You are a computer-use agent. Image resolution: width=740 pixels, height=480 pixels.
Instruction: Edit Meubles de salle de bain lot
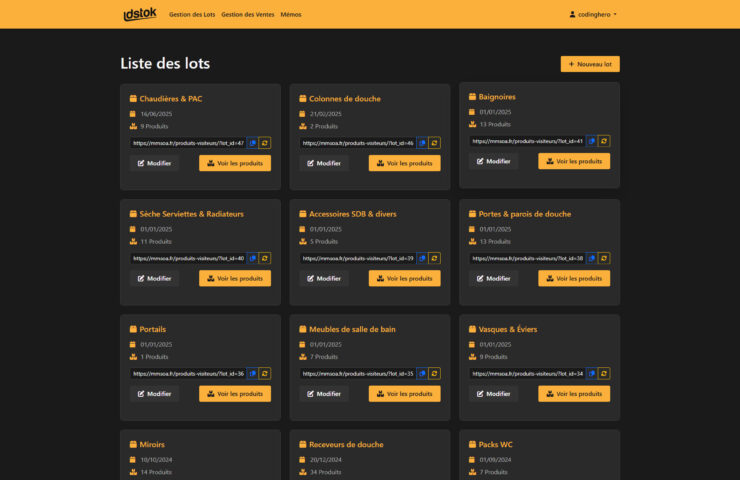point(324,394)
